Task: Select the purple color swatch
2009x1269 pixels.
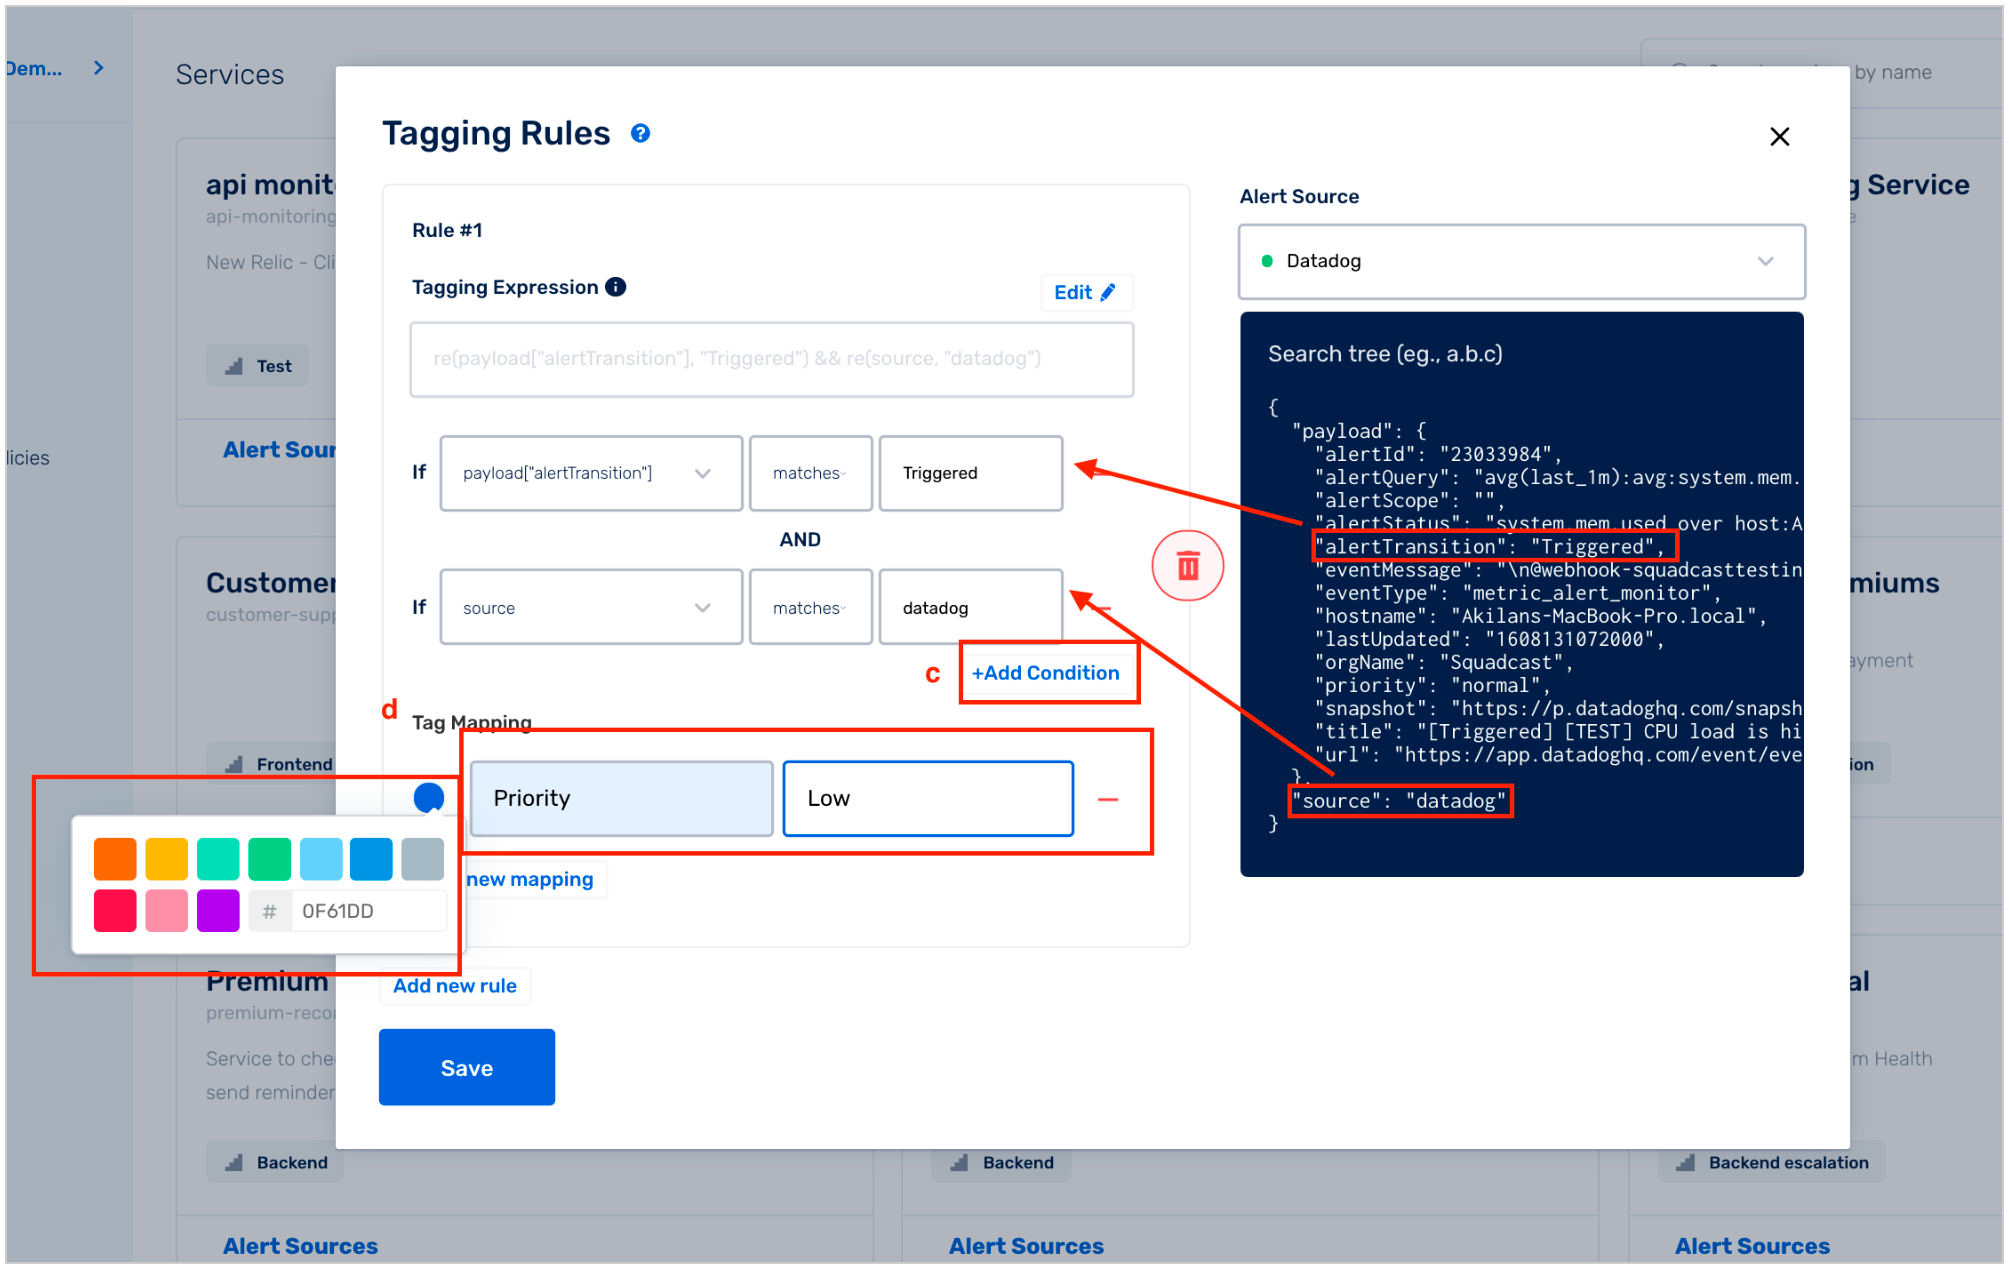Action: [x=218, y=911]
